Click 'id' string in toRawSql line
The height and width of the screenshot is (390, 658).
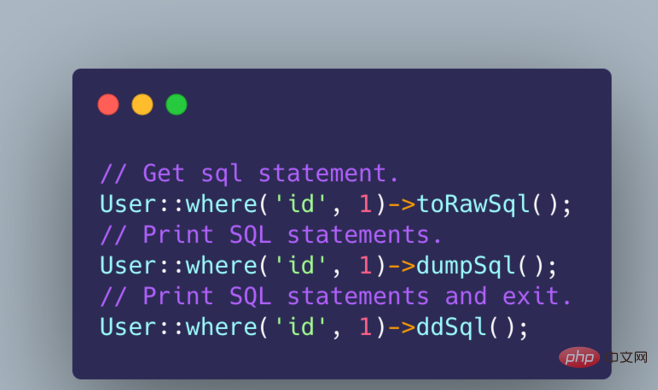click(x=300, y=204)
